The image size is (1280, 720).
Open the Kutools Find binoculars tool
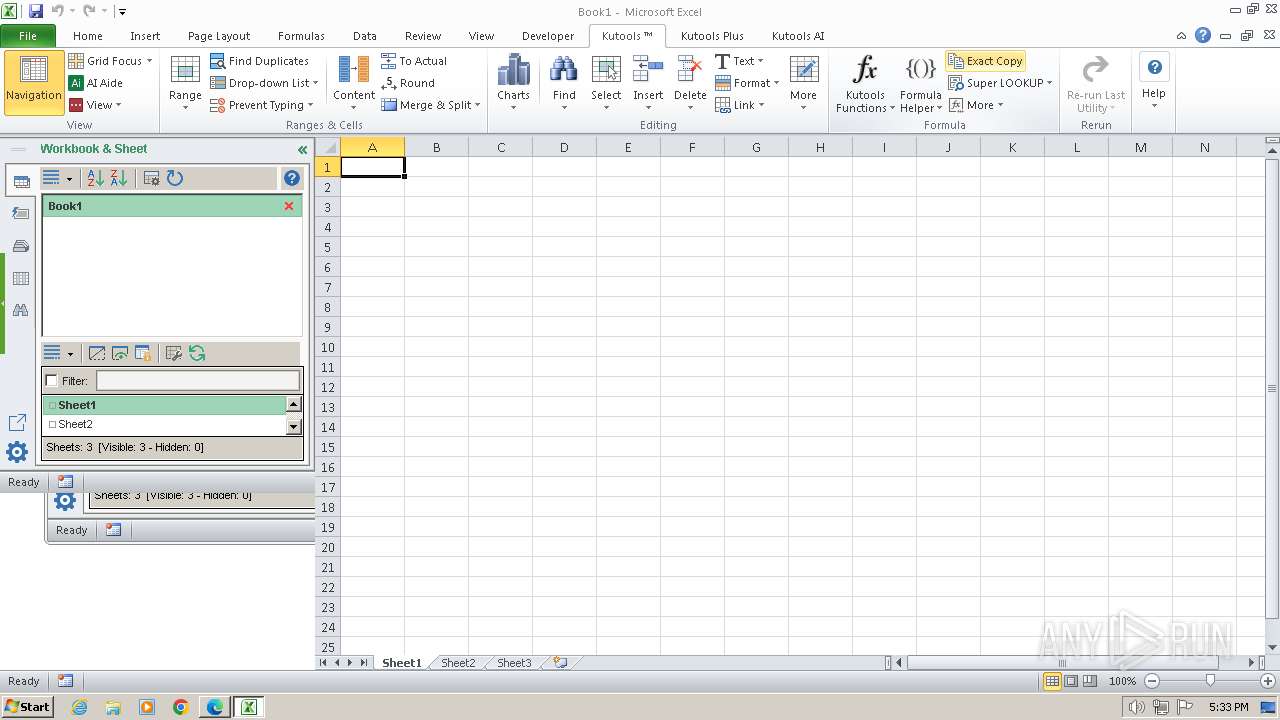(564, 82)
